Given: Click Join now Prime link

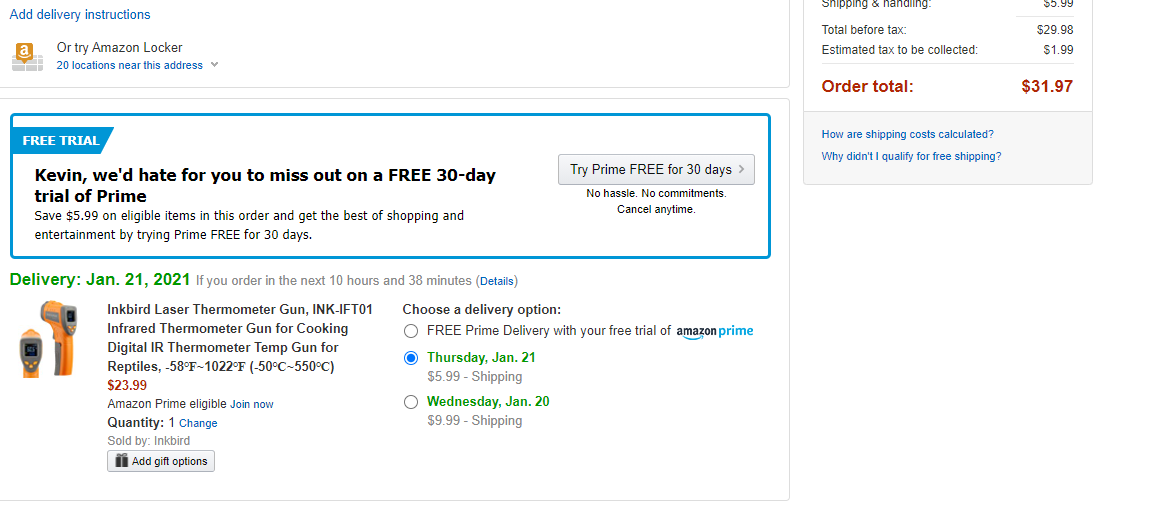Looking at the screenshot, I should (x=251, y=405).
